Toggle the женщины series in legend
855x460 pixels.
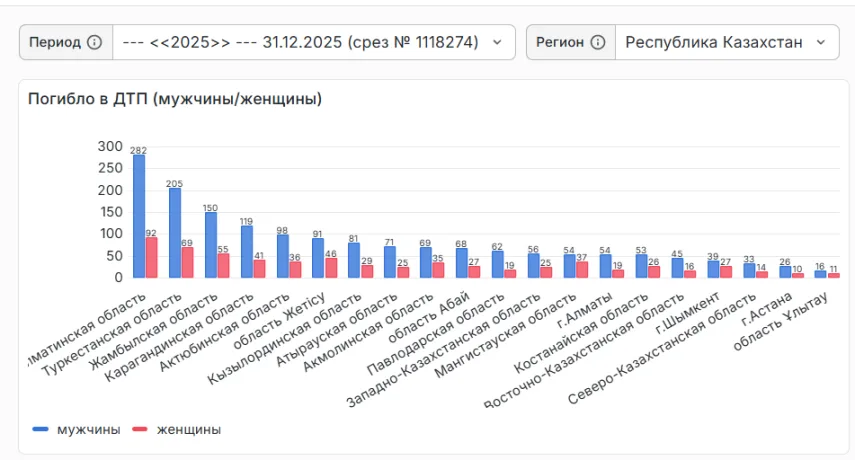(x=177, y=429)
